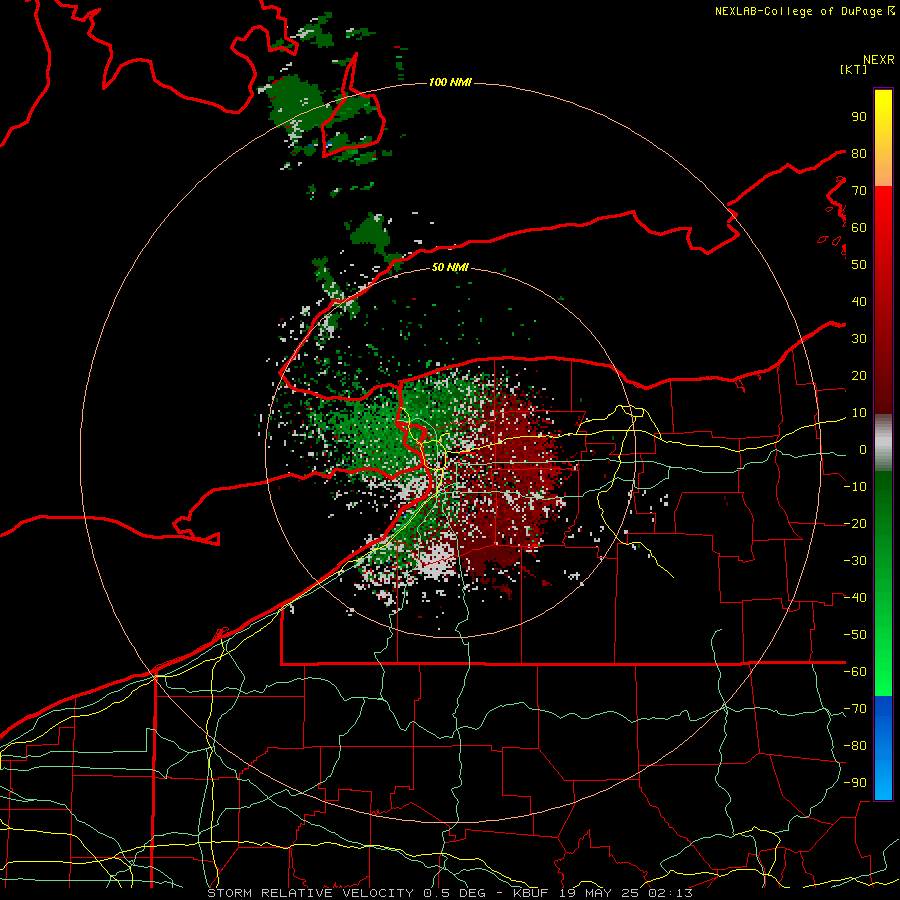Select the "0" value on velocity scale
This screenshot has width=900, height=900.
point(863,449)
